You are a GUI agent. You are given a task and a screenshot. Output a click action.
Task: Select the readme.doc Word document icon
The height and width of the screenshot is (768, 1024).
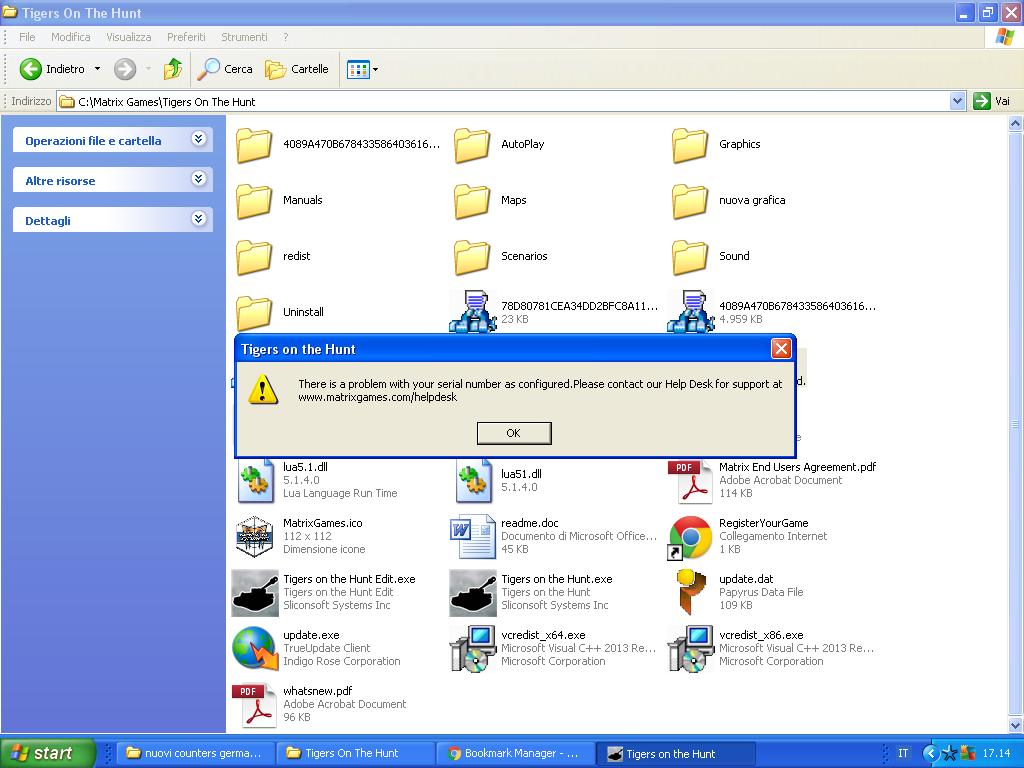(x=473, y=536)
